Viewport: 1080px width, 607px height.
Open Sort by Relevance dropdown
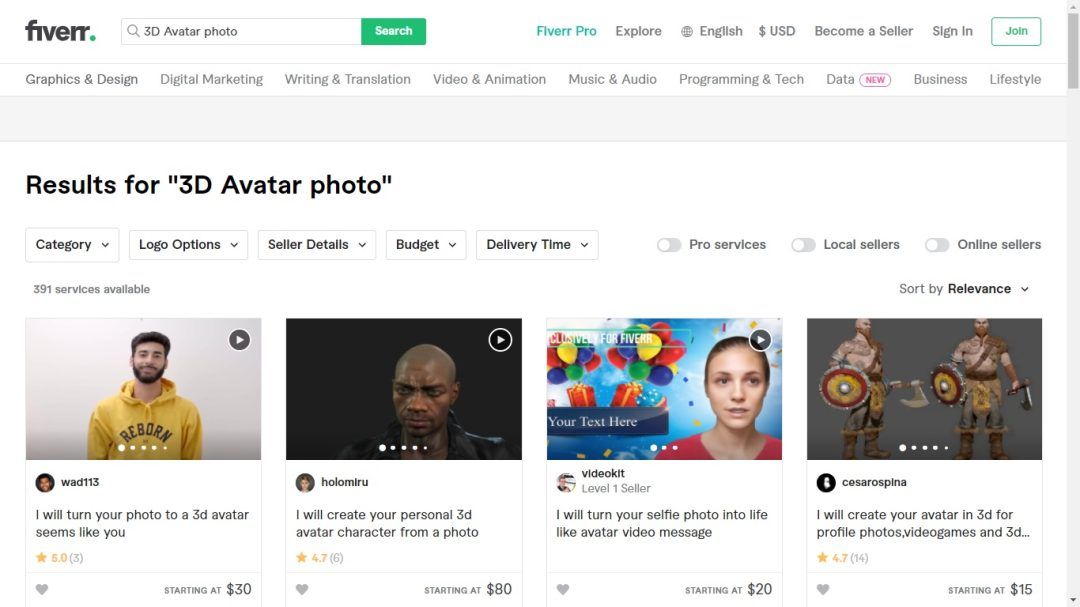pyautogui.click(x=965, y=289)
